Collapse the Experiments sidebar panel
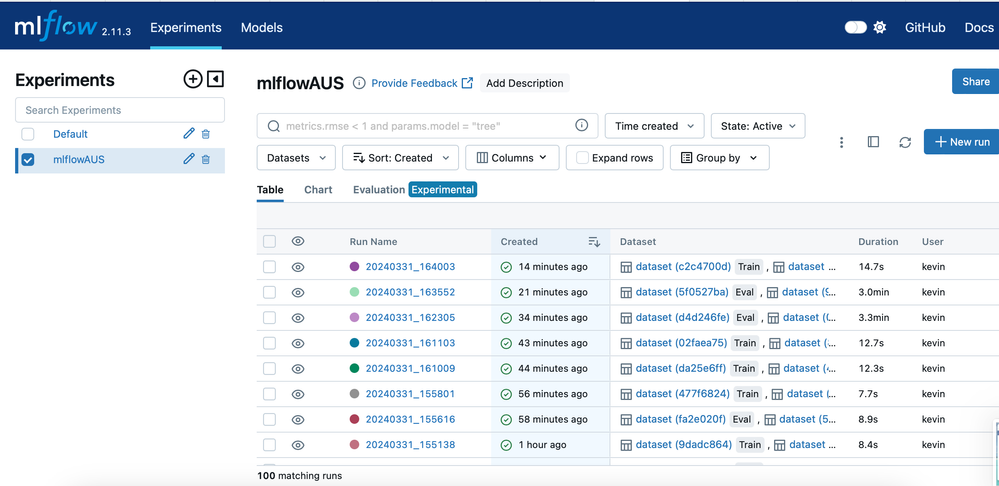Viewport: 999px width, 486px height. [215, 79]
